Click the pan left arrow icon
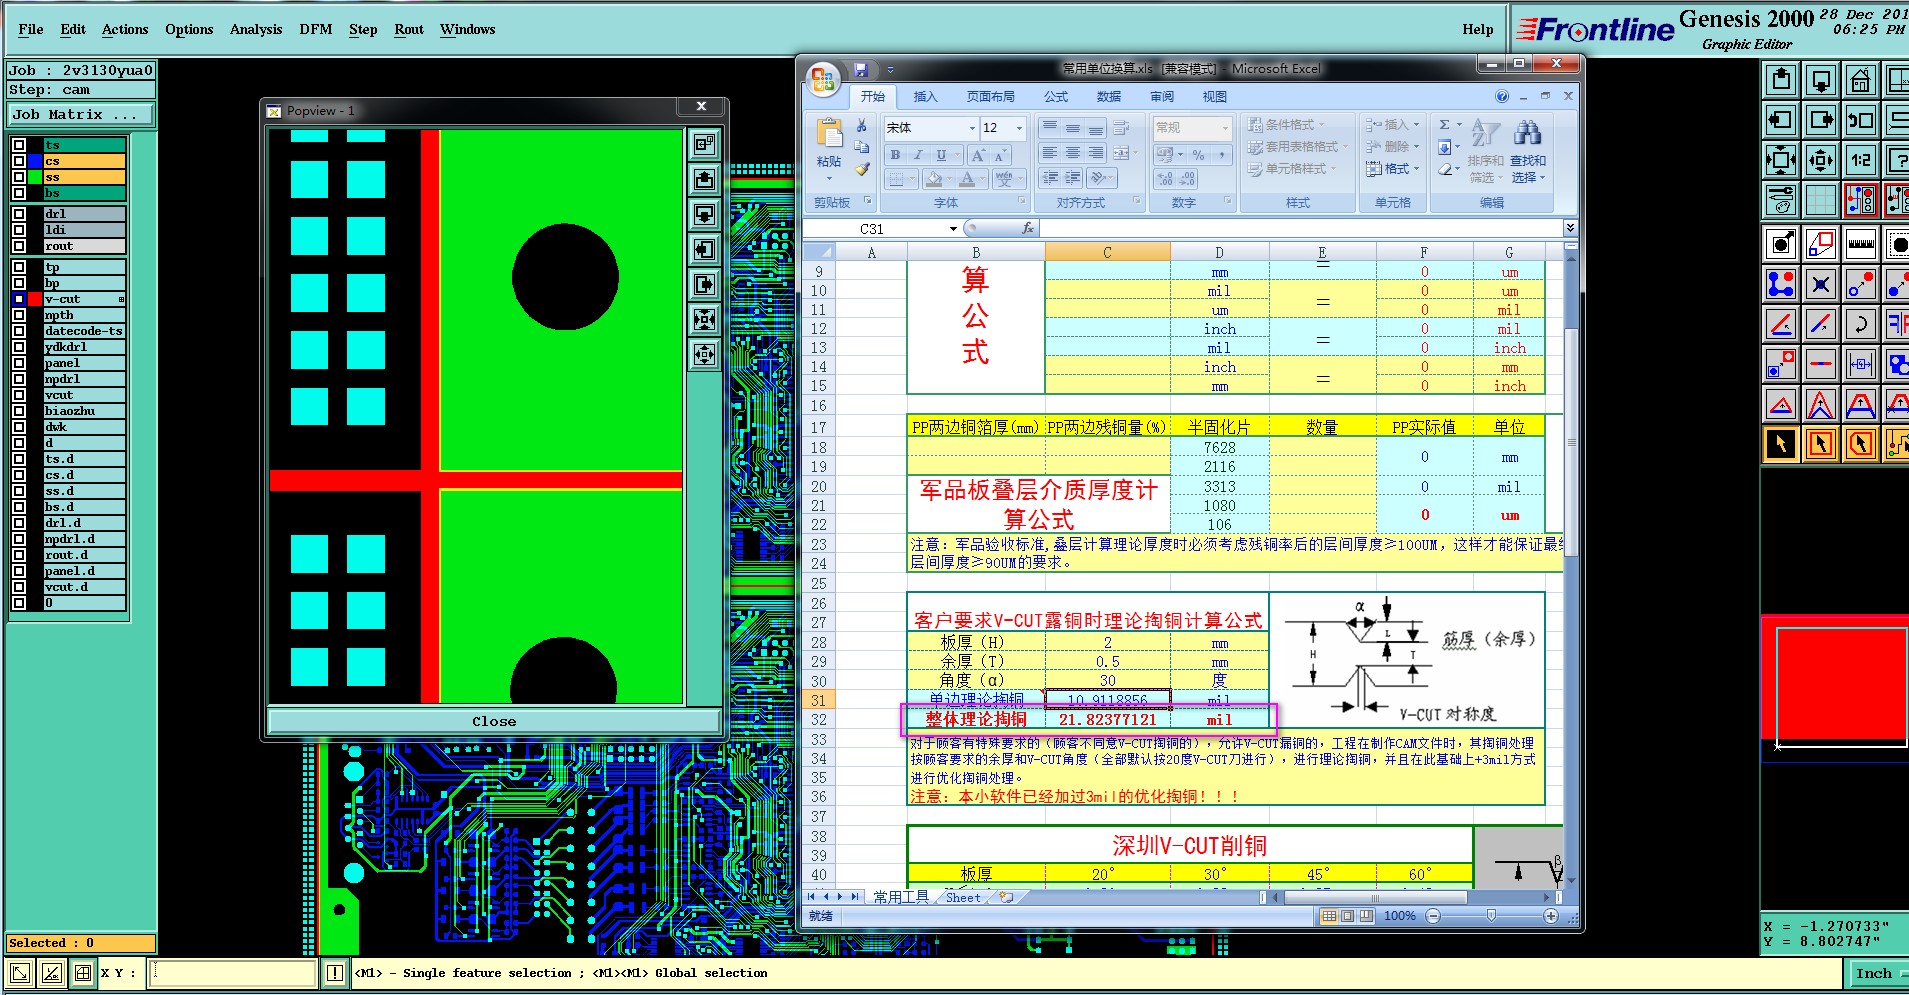The width and height of the screenshot is (1909, 995). coord(1781,120)
